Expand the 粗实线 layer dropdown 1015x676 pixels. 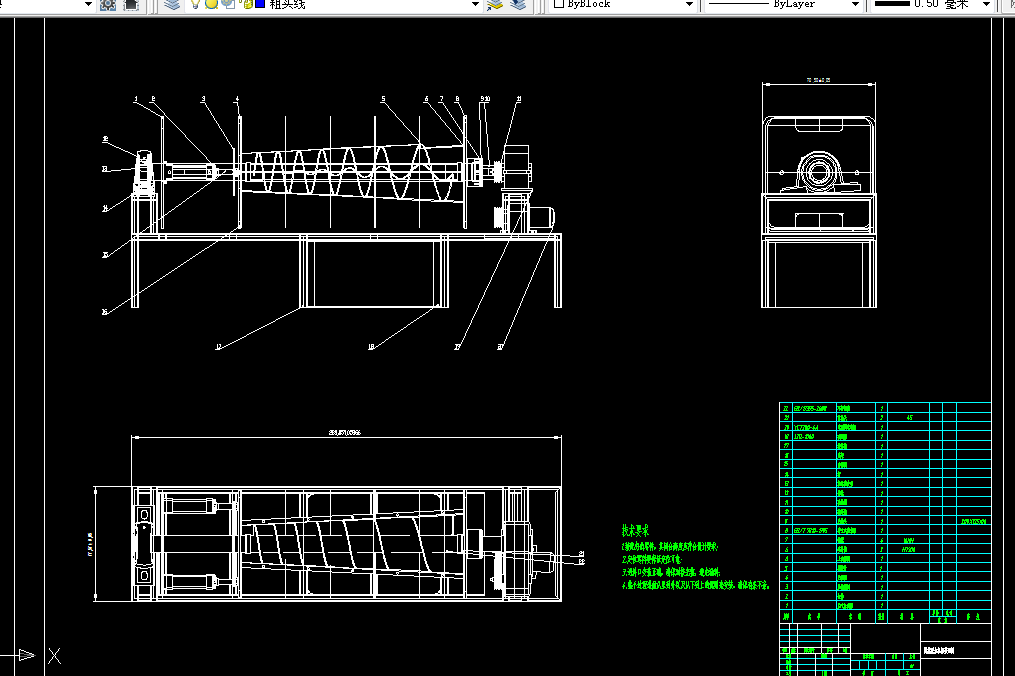pos(475,5)
